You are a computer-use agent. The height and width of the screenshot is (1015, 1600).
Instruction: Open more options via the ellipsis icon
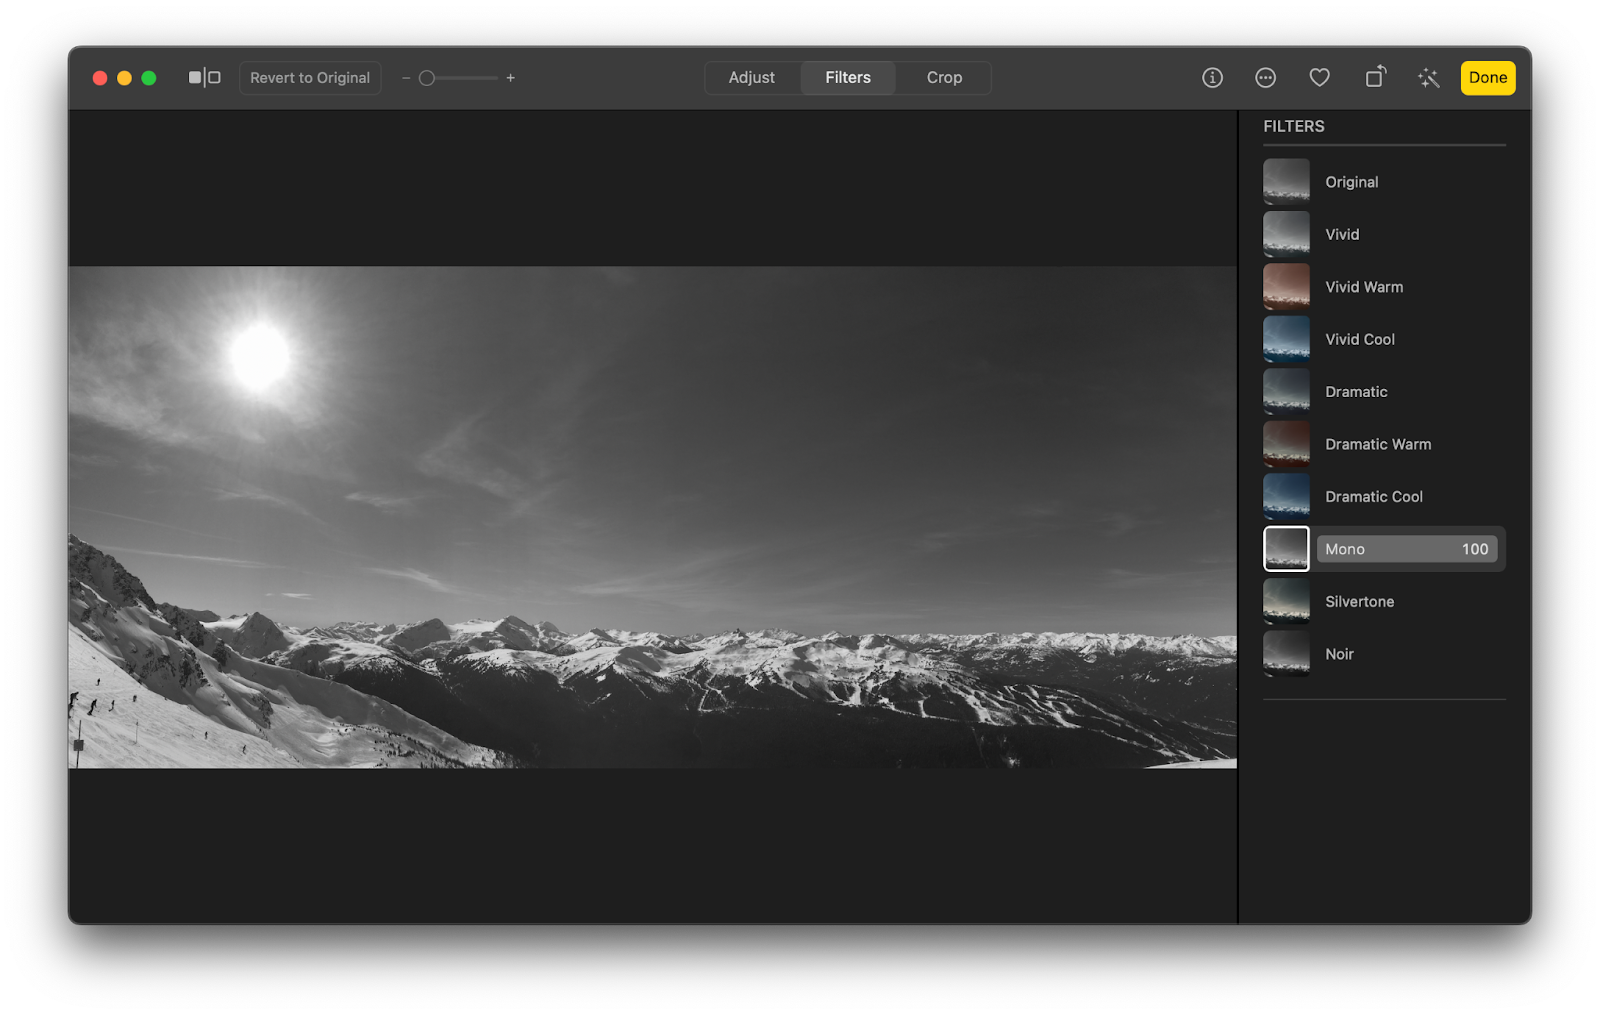pos(1265,77)
